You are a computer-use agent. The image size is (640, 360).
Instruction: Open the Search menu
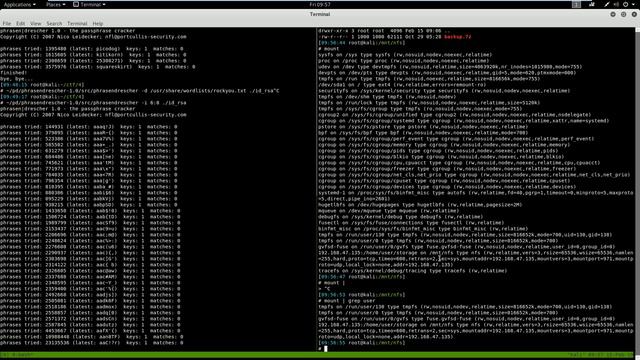[54, 24]
